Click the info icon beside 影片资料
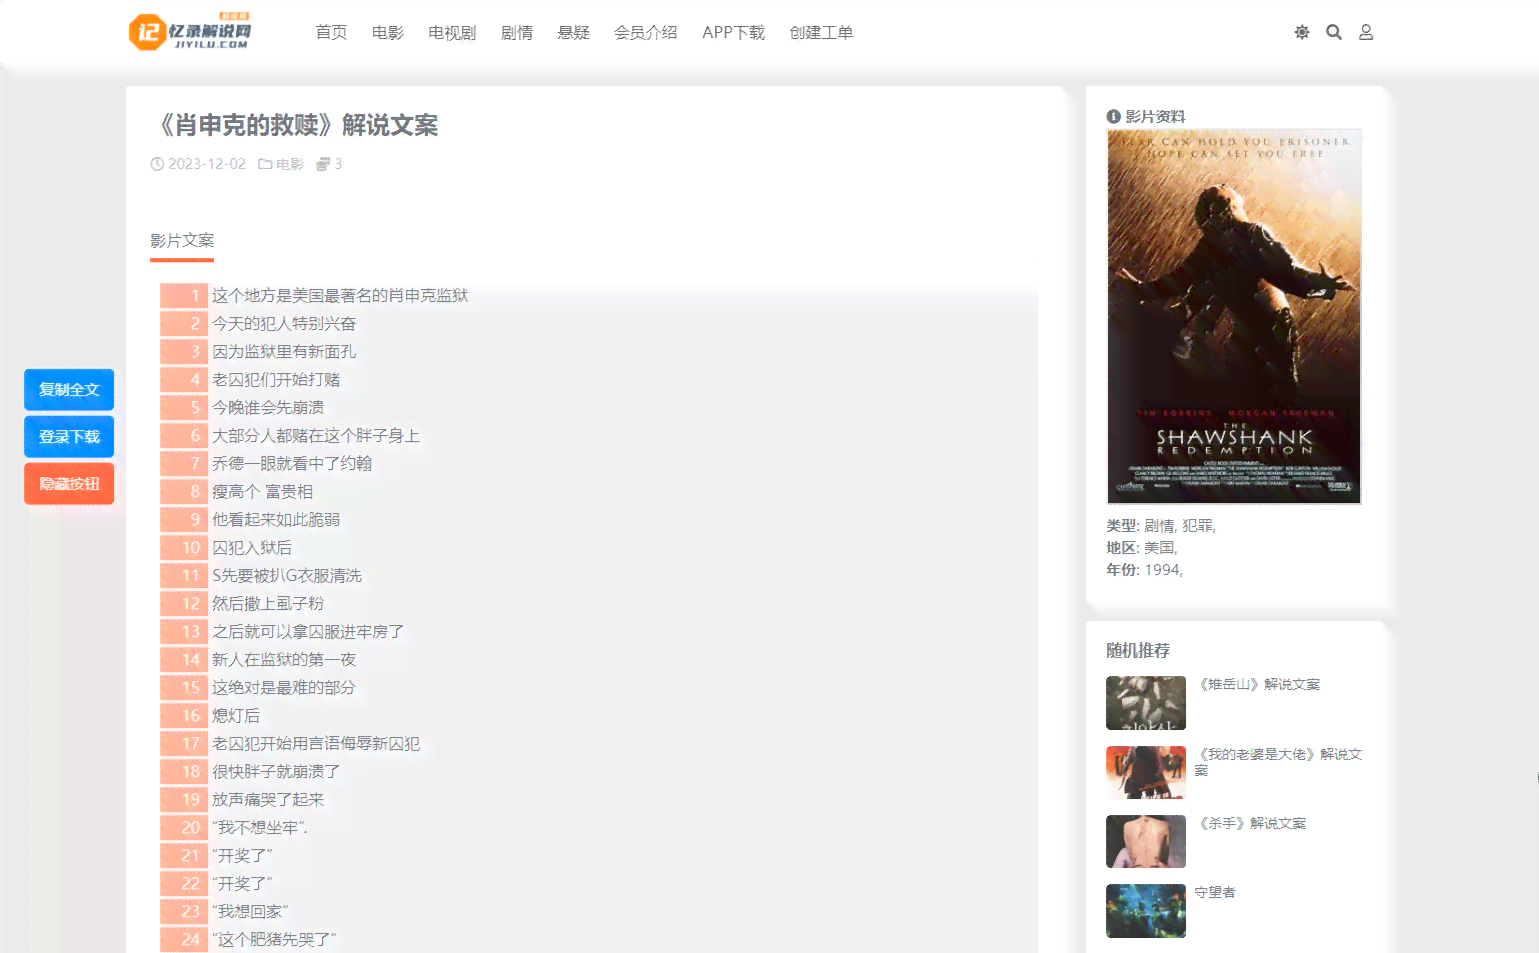 (1113, 116)
